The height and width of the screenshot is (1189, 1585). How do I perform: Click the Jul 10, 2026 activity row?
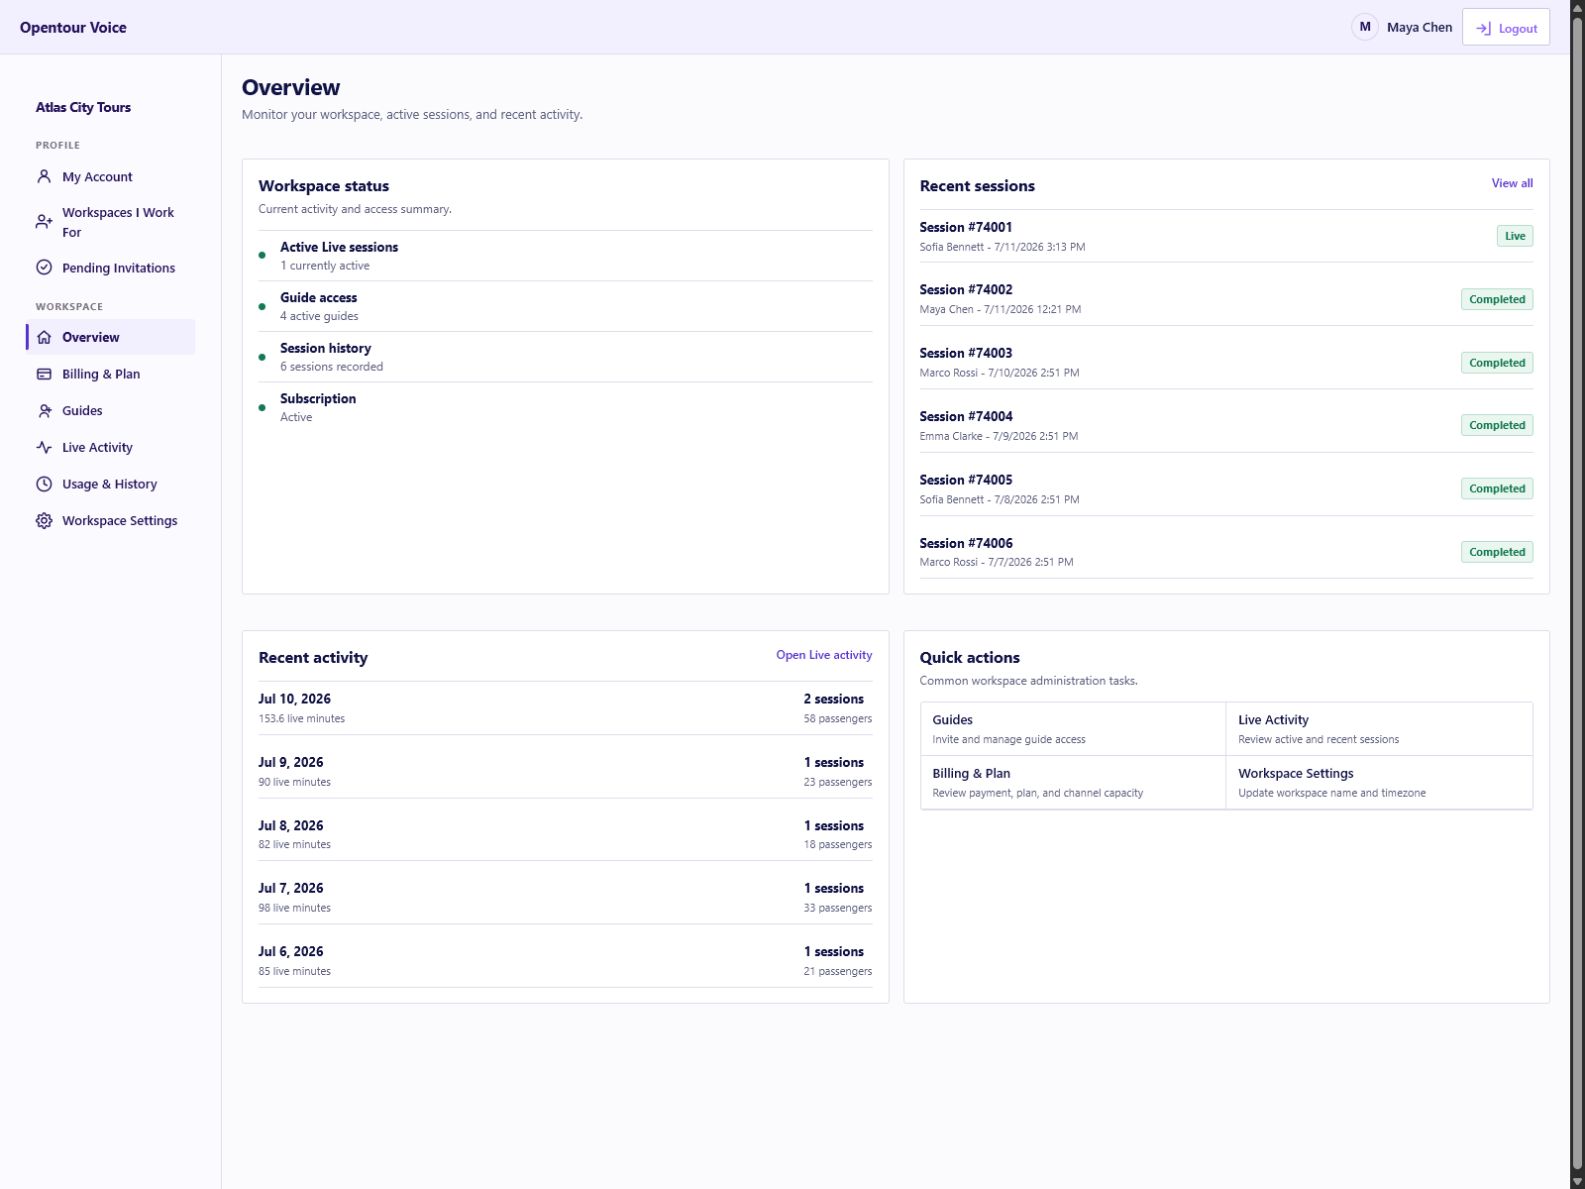coord(565,708)
